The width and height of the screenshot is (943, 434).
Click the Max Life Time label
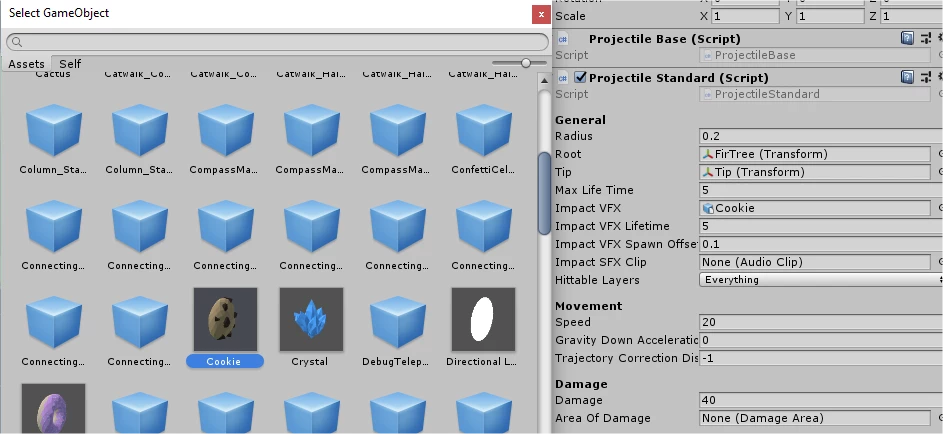(594, 190)
